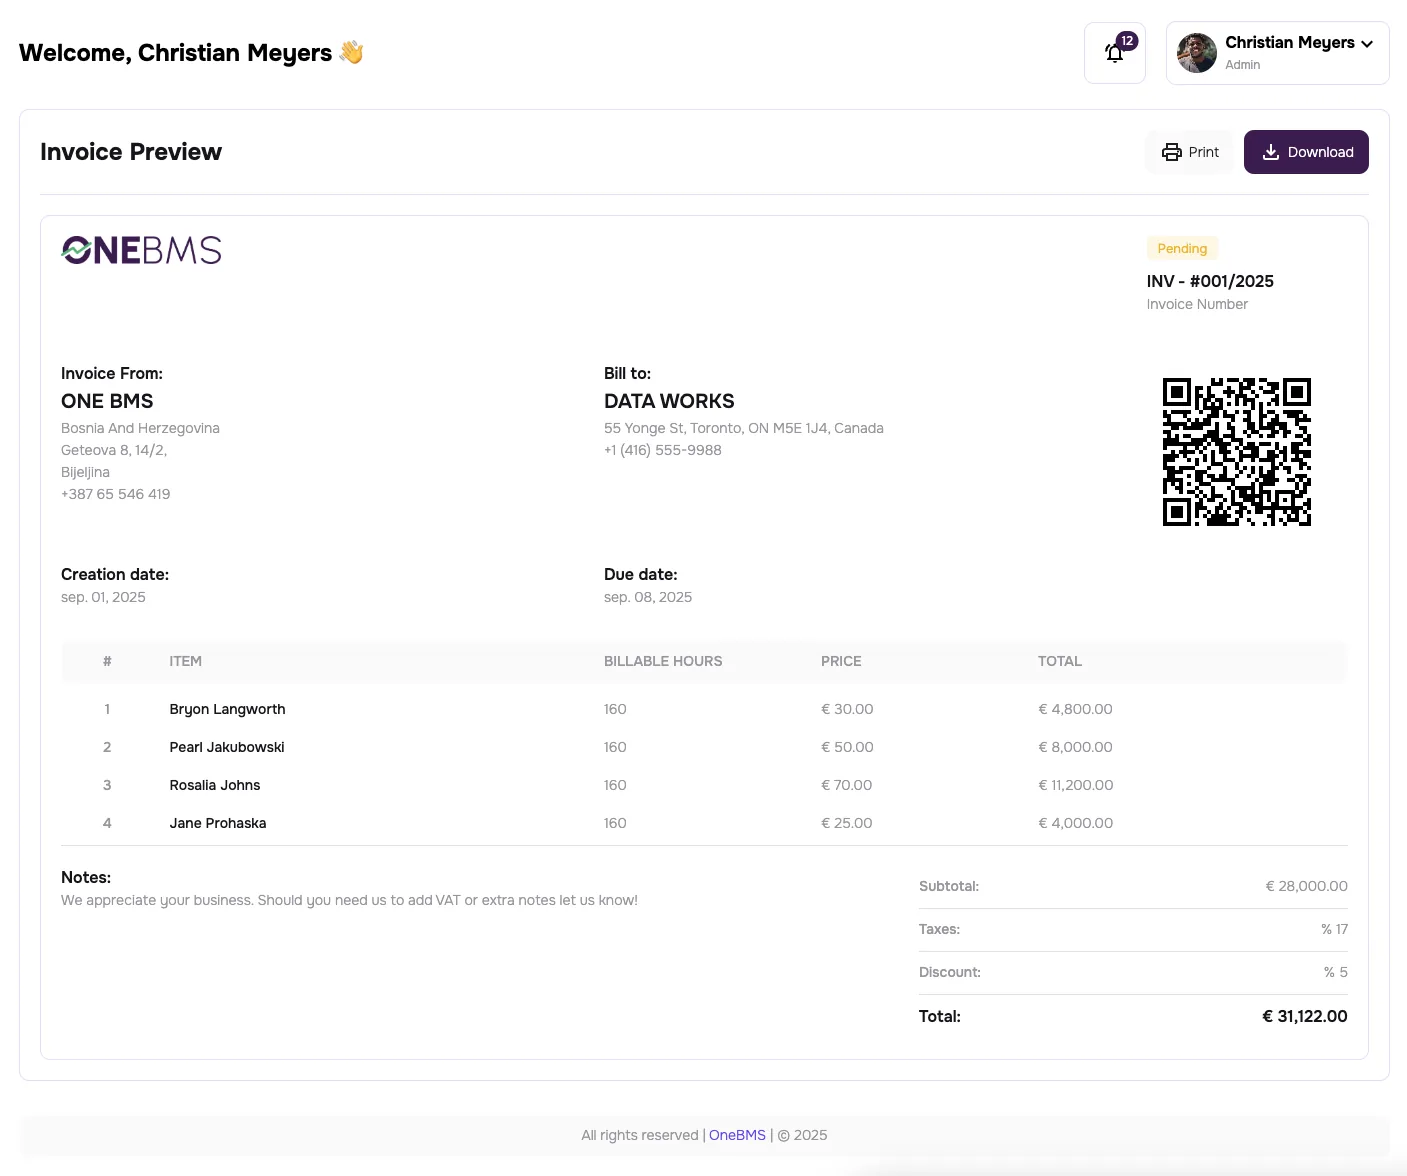Open the OneBMS footer link
This screenshot has height=1176, width=1407.
[737, 1135]
